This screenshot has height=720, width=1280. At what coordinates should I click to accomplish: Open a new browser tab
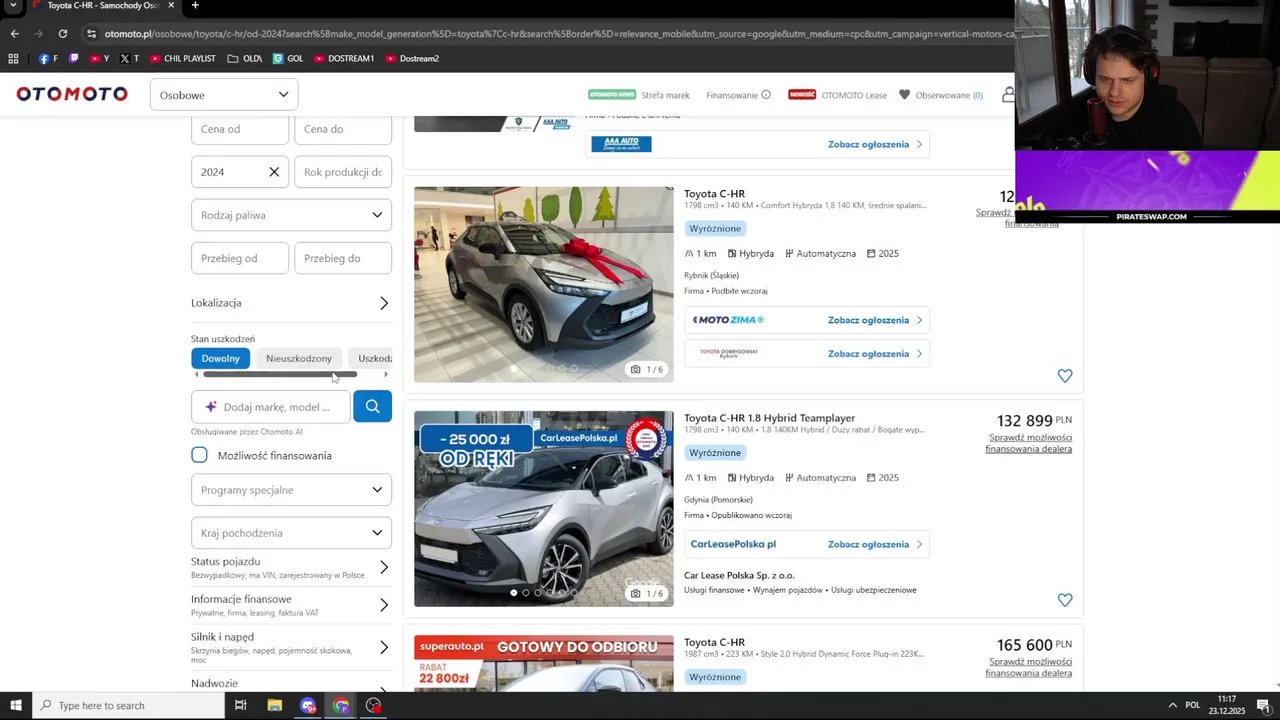(195, 5)
